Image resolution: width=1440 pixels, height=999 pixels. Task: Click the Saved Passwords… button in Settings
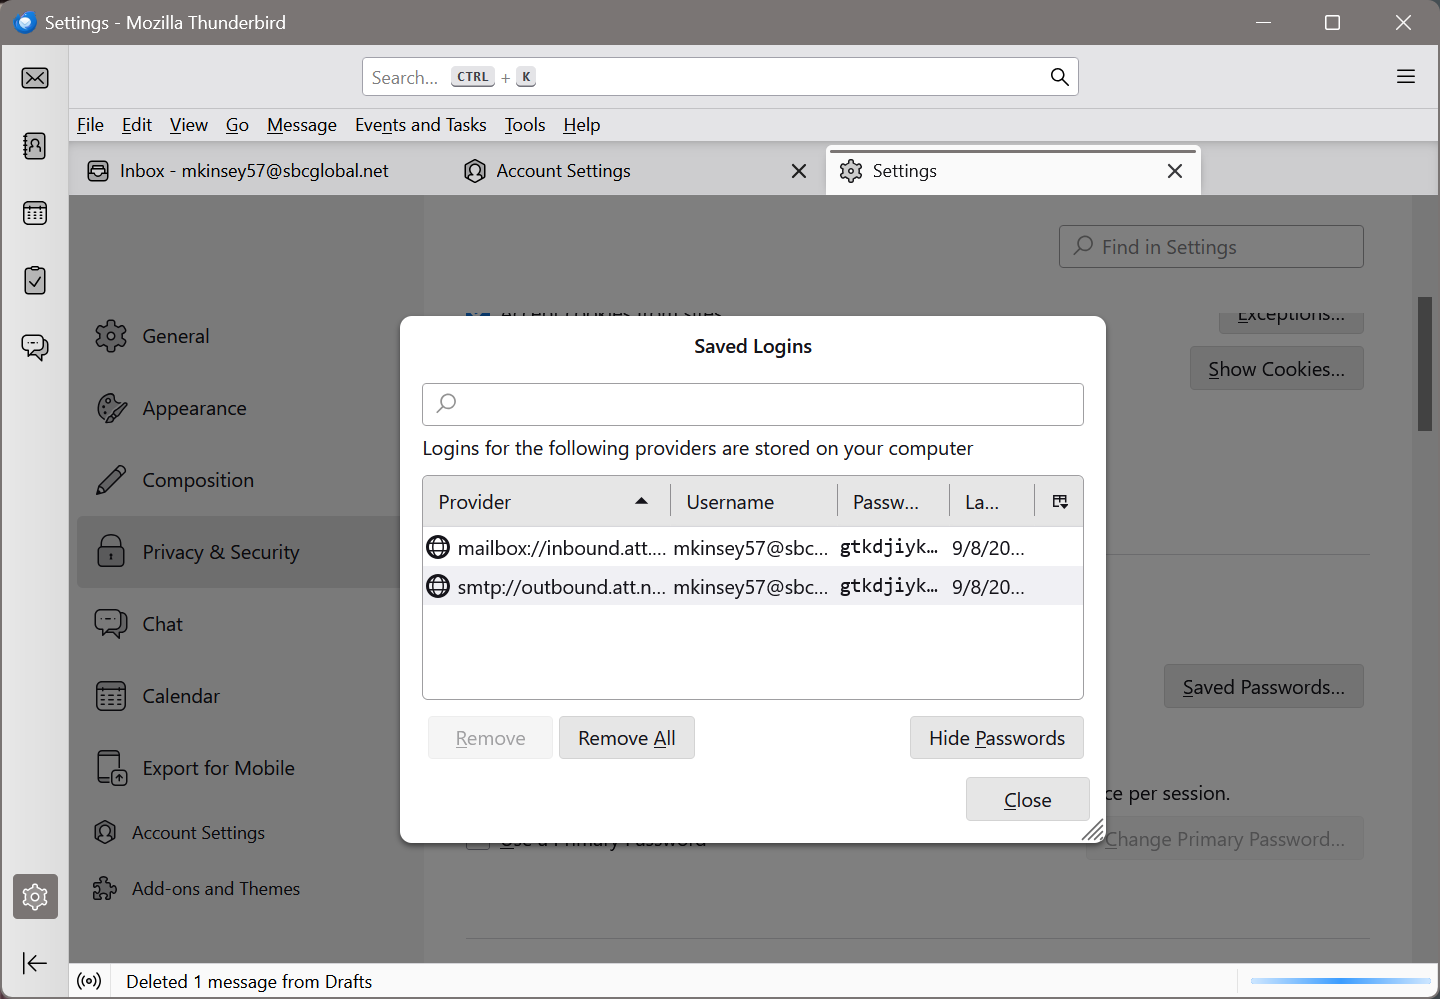(x=1264, y=687)
